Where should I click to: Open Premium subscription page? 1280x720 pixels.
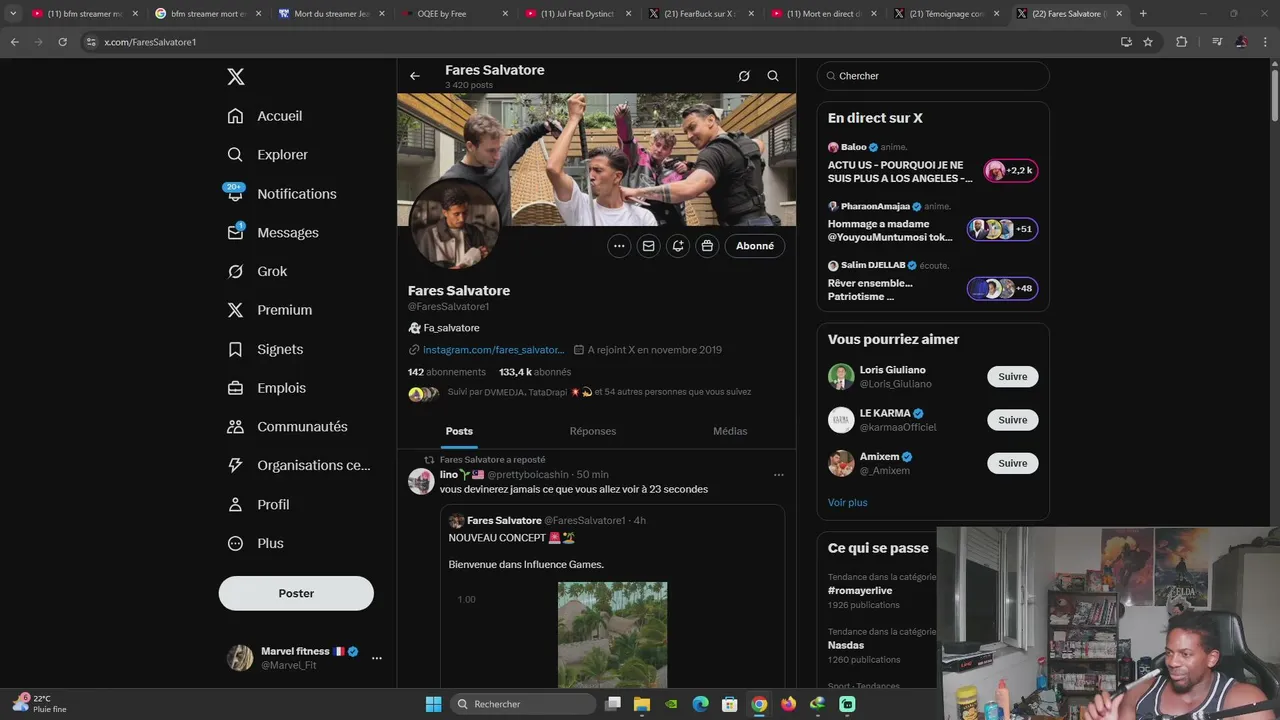coord(269,310)
